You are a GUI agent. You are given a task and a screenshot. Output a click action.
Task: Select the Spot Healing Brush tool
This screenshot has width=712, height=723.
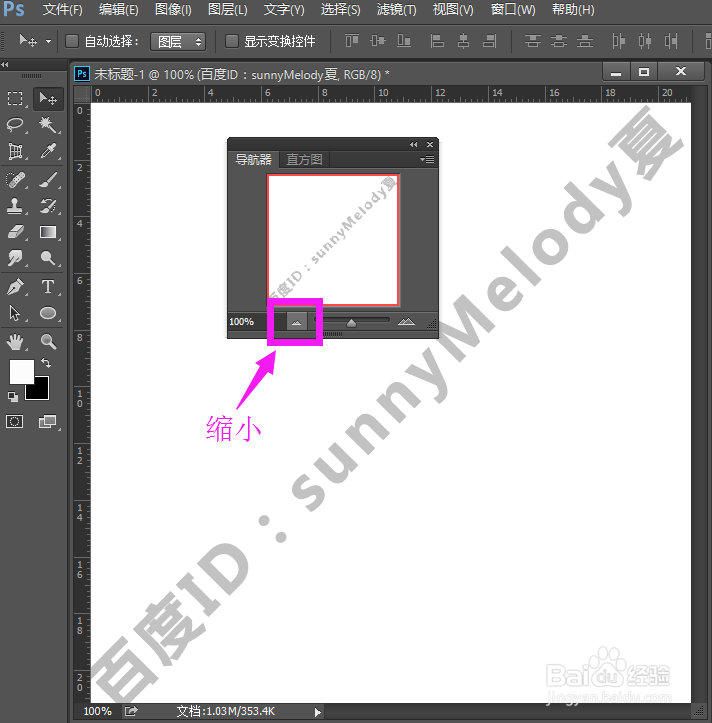click(15, 180)
